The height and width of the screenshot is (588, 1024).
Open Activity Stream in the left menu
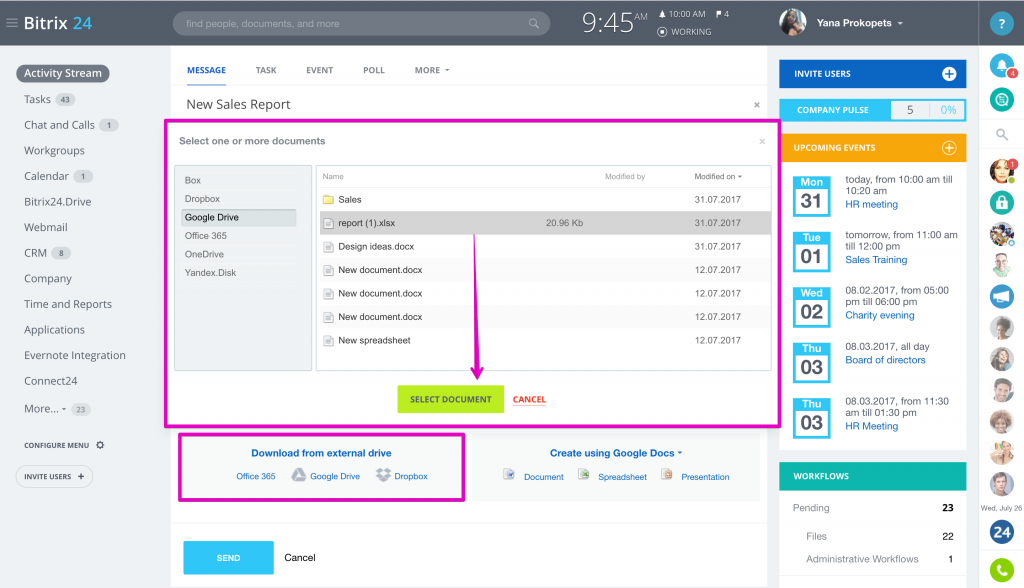coord(63,73)
